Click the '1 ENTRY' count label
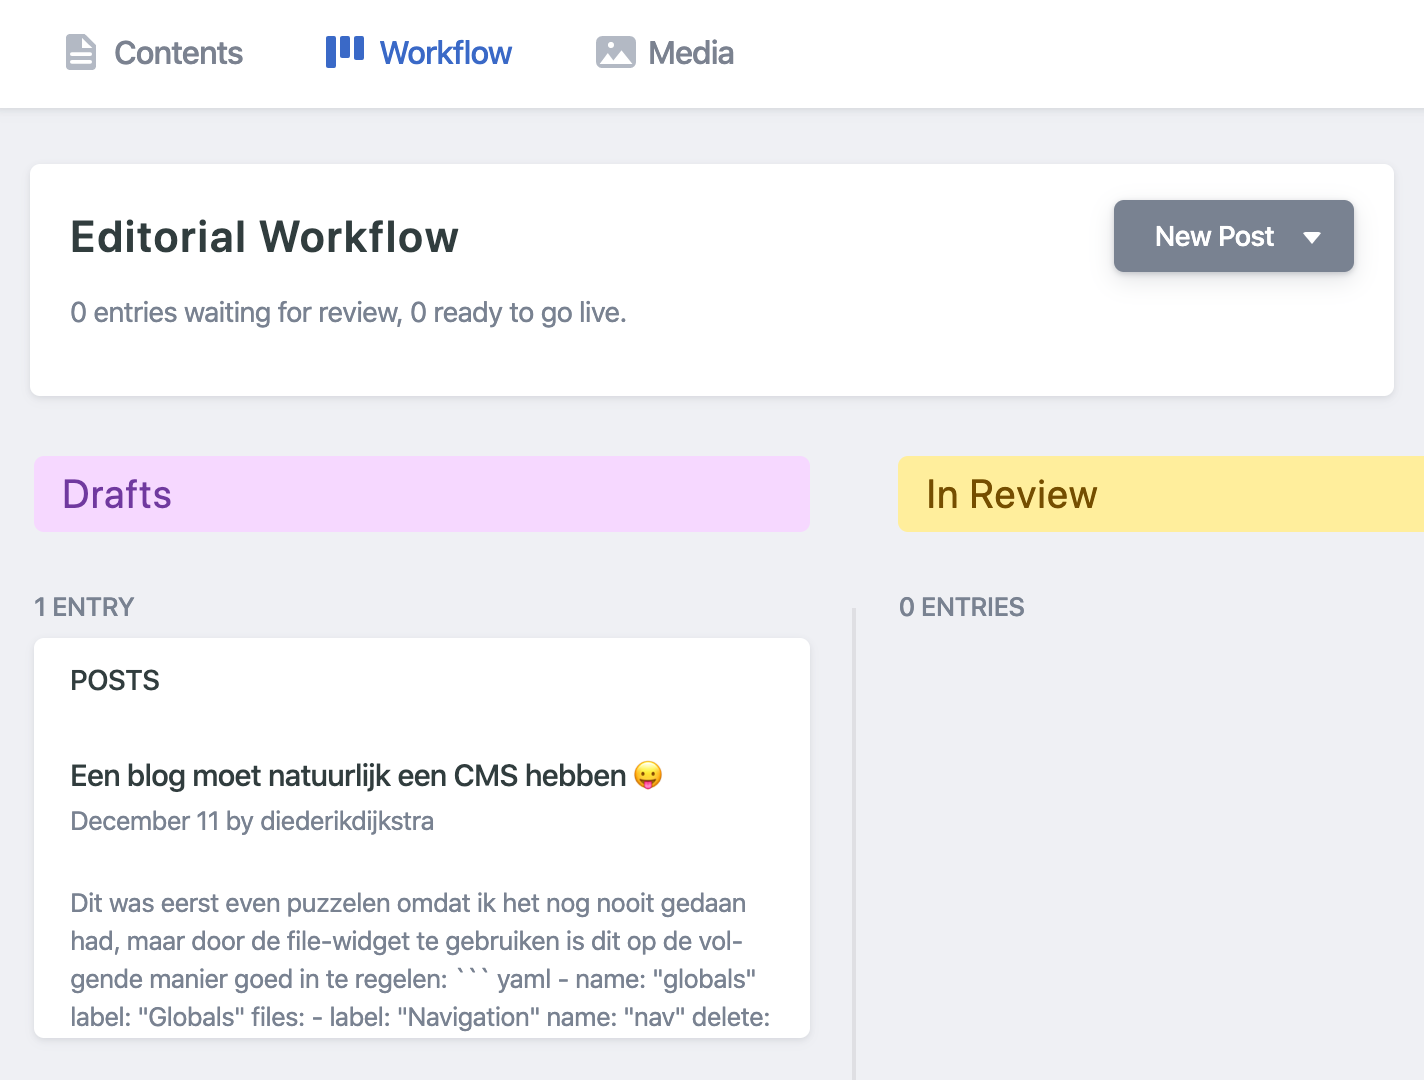Image resolution: width=1424 pixels, height=1080 pixels. point(84,607)
